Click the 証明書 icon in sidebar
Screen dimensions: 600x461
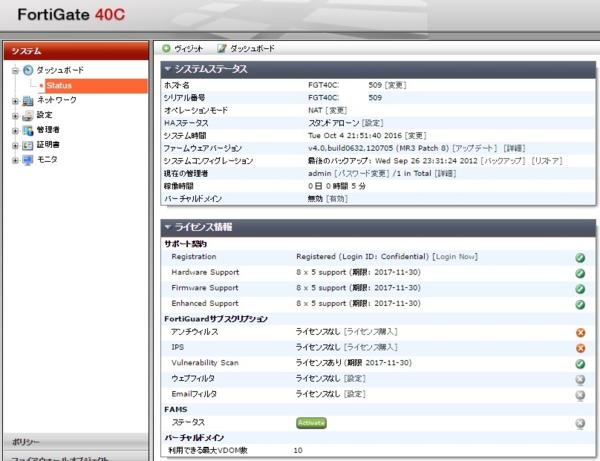pyautogui.click(x=28, y=145)
